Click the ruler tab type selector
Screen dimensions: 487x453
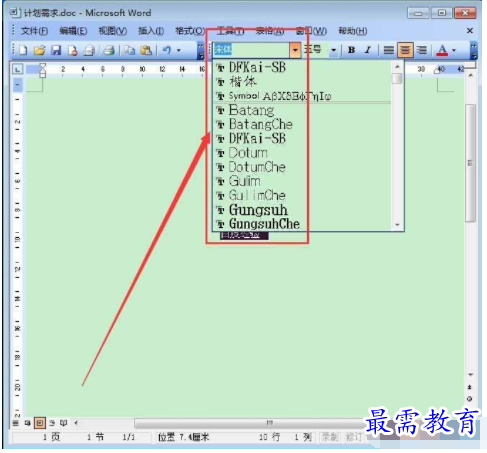[x=17, y=69]
